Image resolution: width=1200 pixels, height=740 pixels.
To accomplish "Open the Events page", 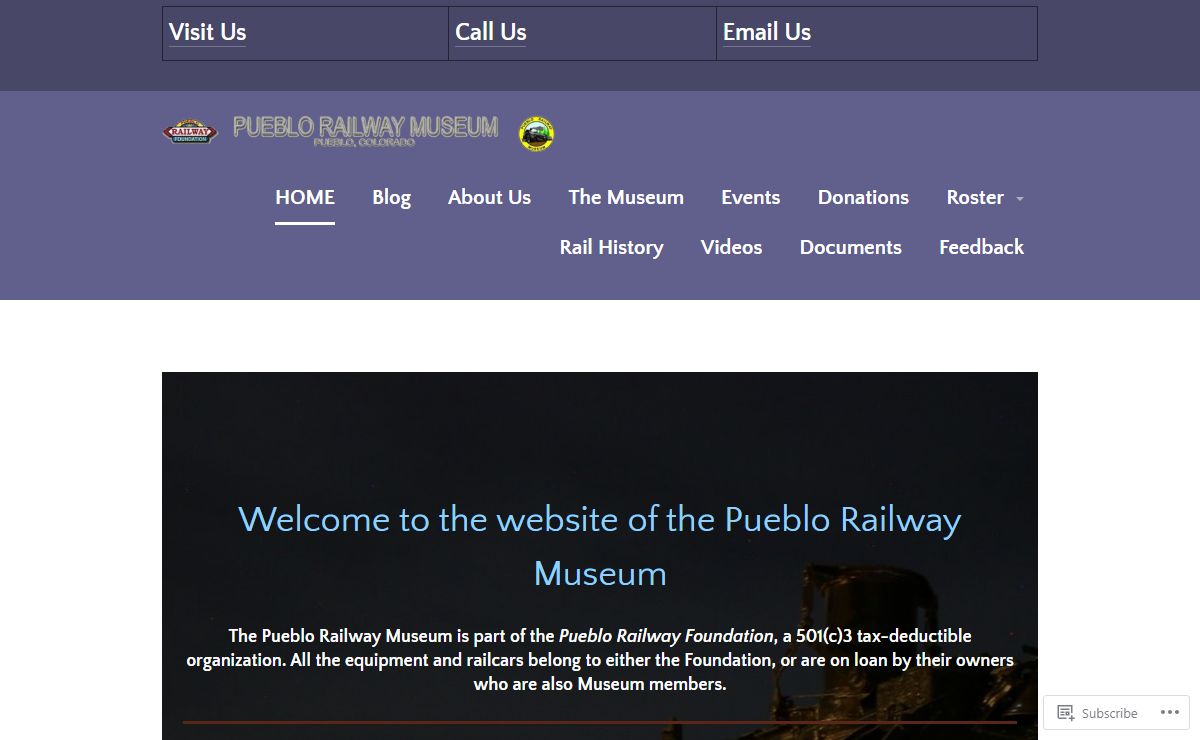I will coord(750,197).
